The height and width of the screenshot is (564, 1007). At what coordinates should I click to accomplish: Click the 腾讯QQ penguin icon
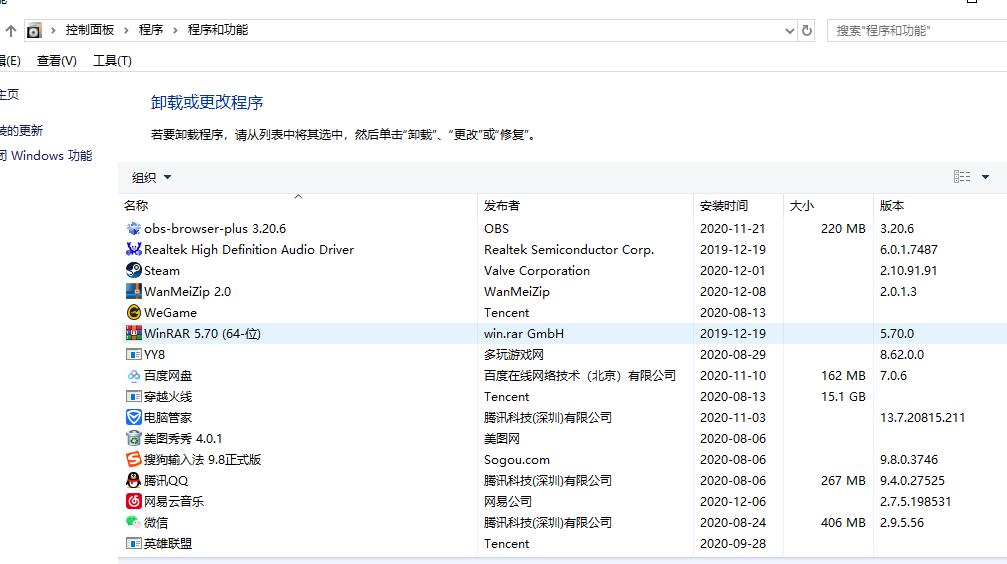click(x=134, y=480)
